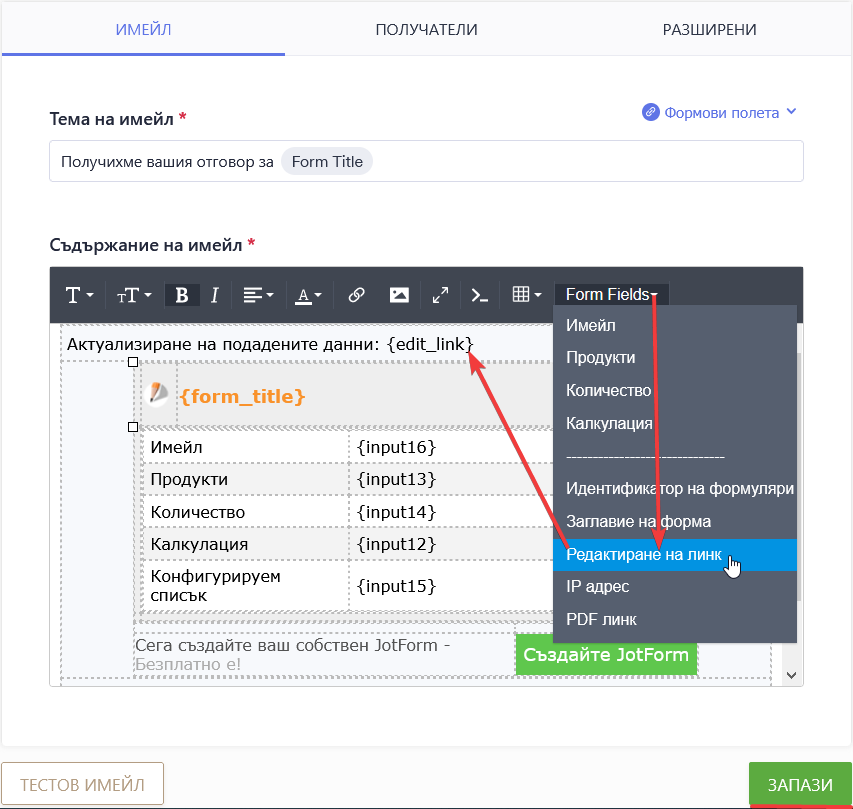
Task: Click the Тестов имейл button
Action: tap(82, 784)
